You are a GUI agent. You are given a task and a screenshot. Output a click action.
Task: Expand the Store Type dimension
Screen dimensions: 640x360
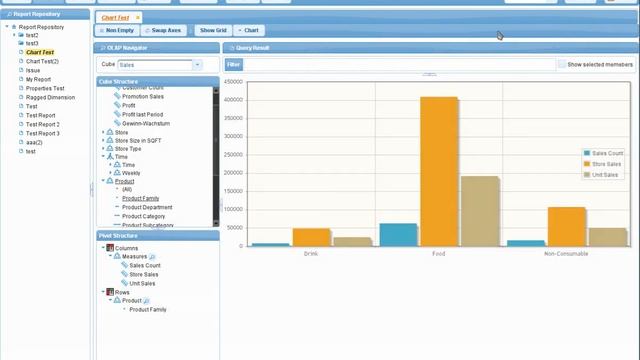click(x=103, y=149)
